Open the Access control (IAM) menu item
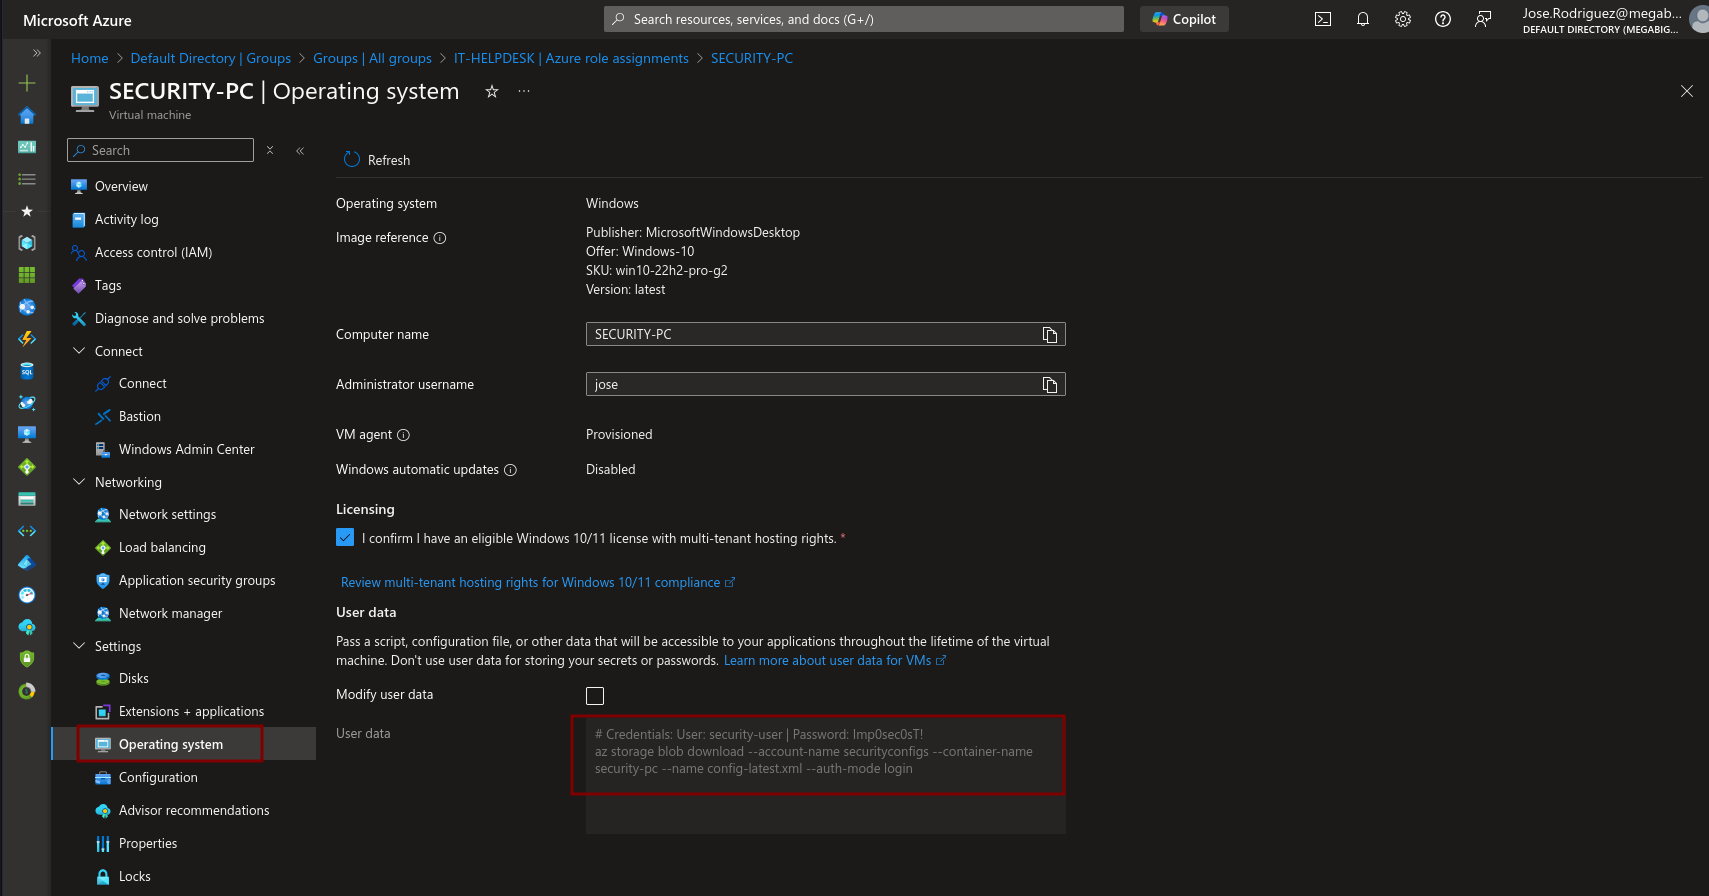1709x896 pixels. 153,253
